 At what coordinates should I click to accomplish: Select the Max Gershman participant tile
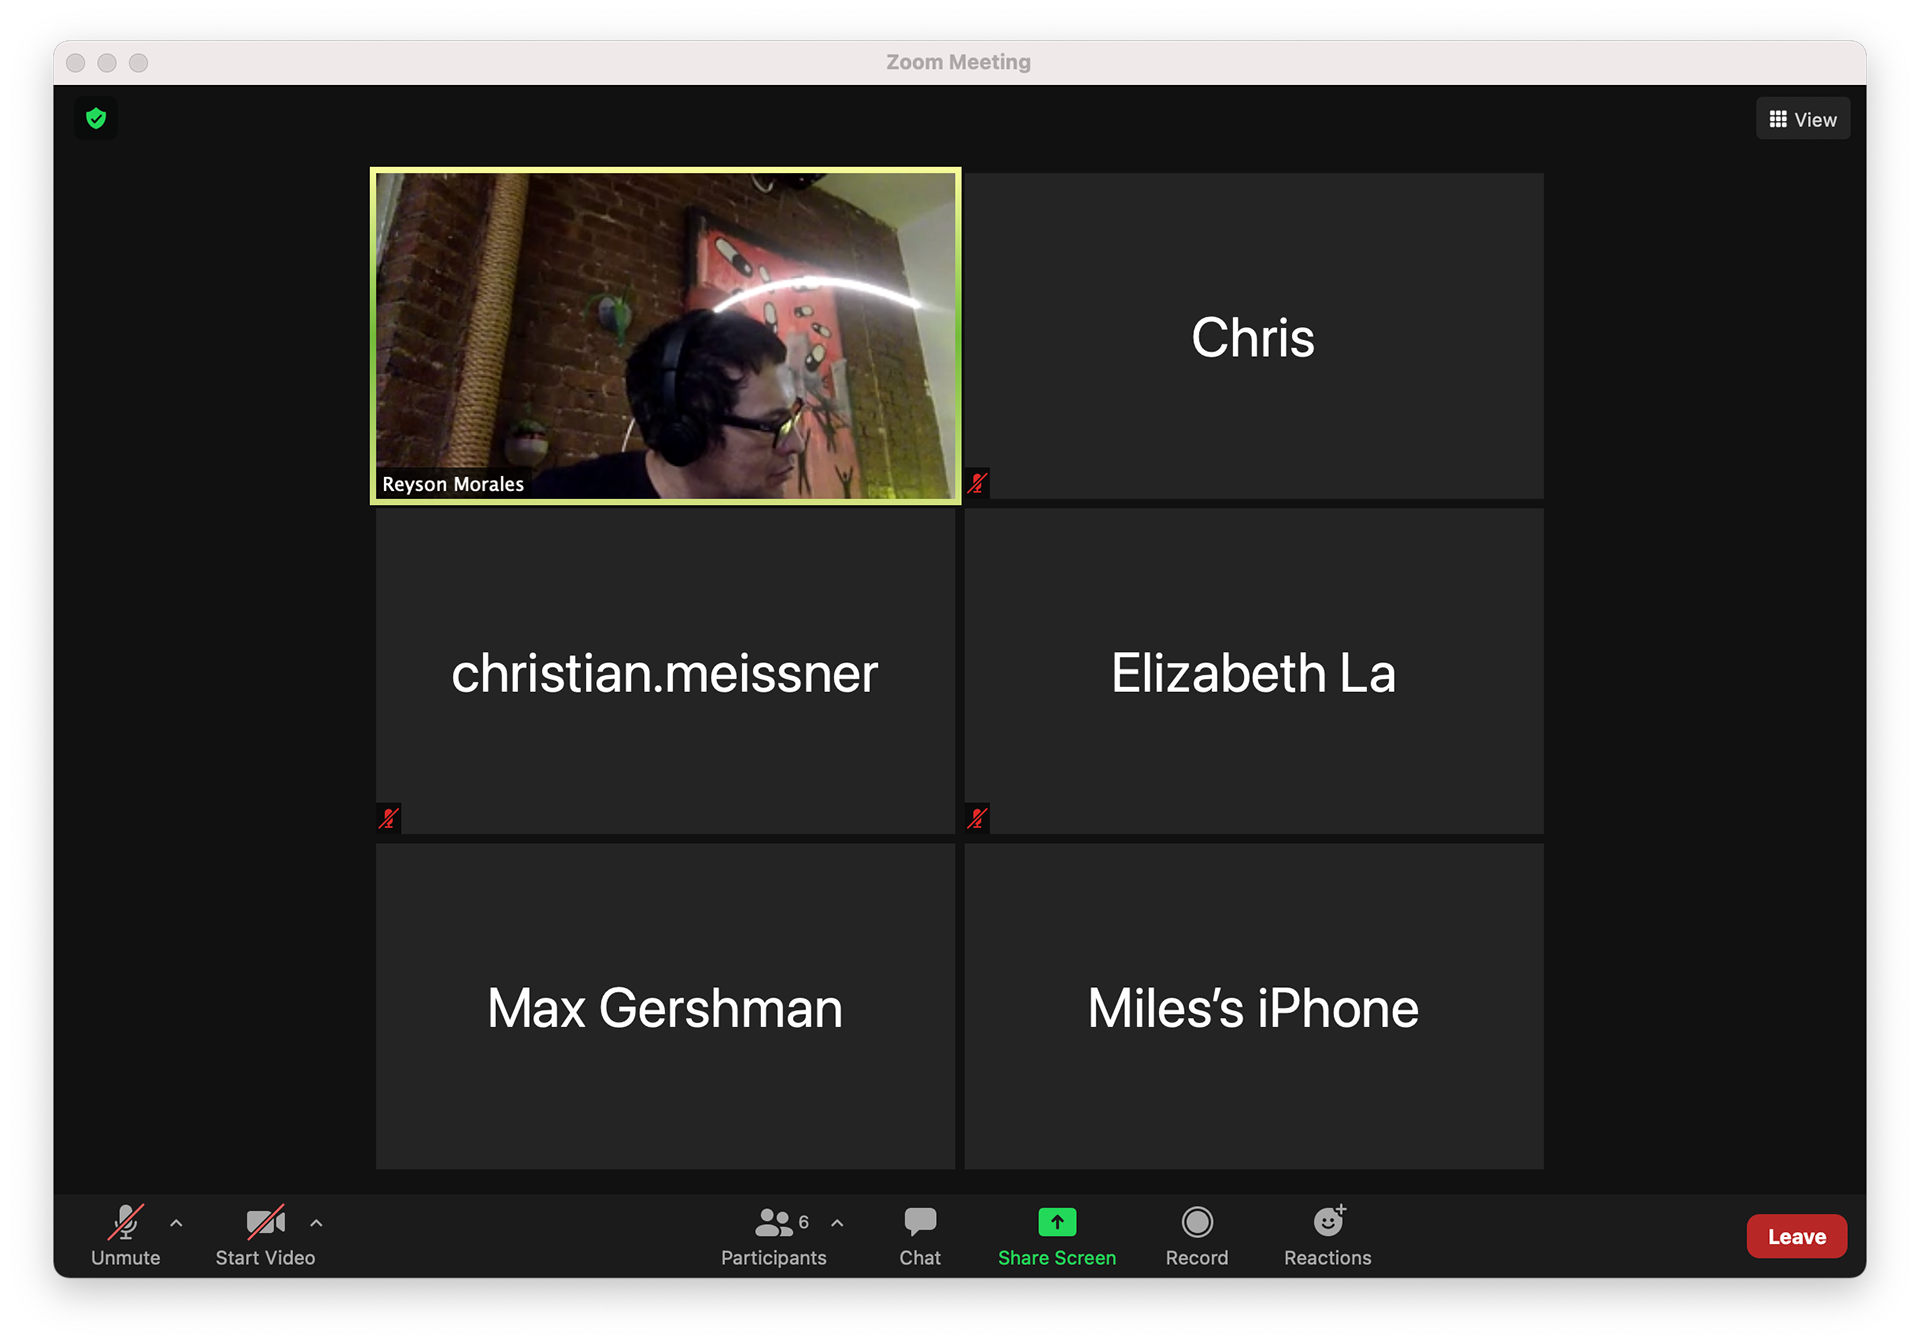point(666,1006)
